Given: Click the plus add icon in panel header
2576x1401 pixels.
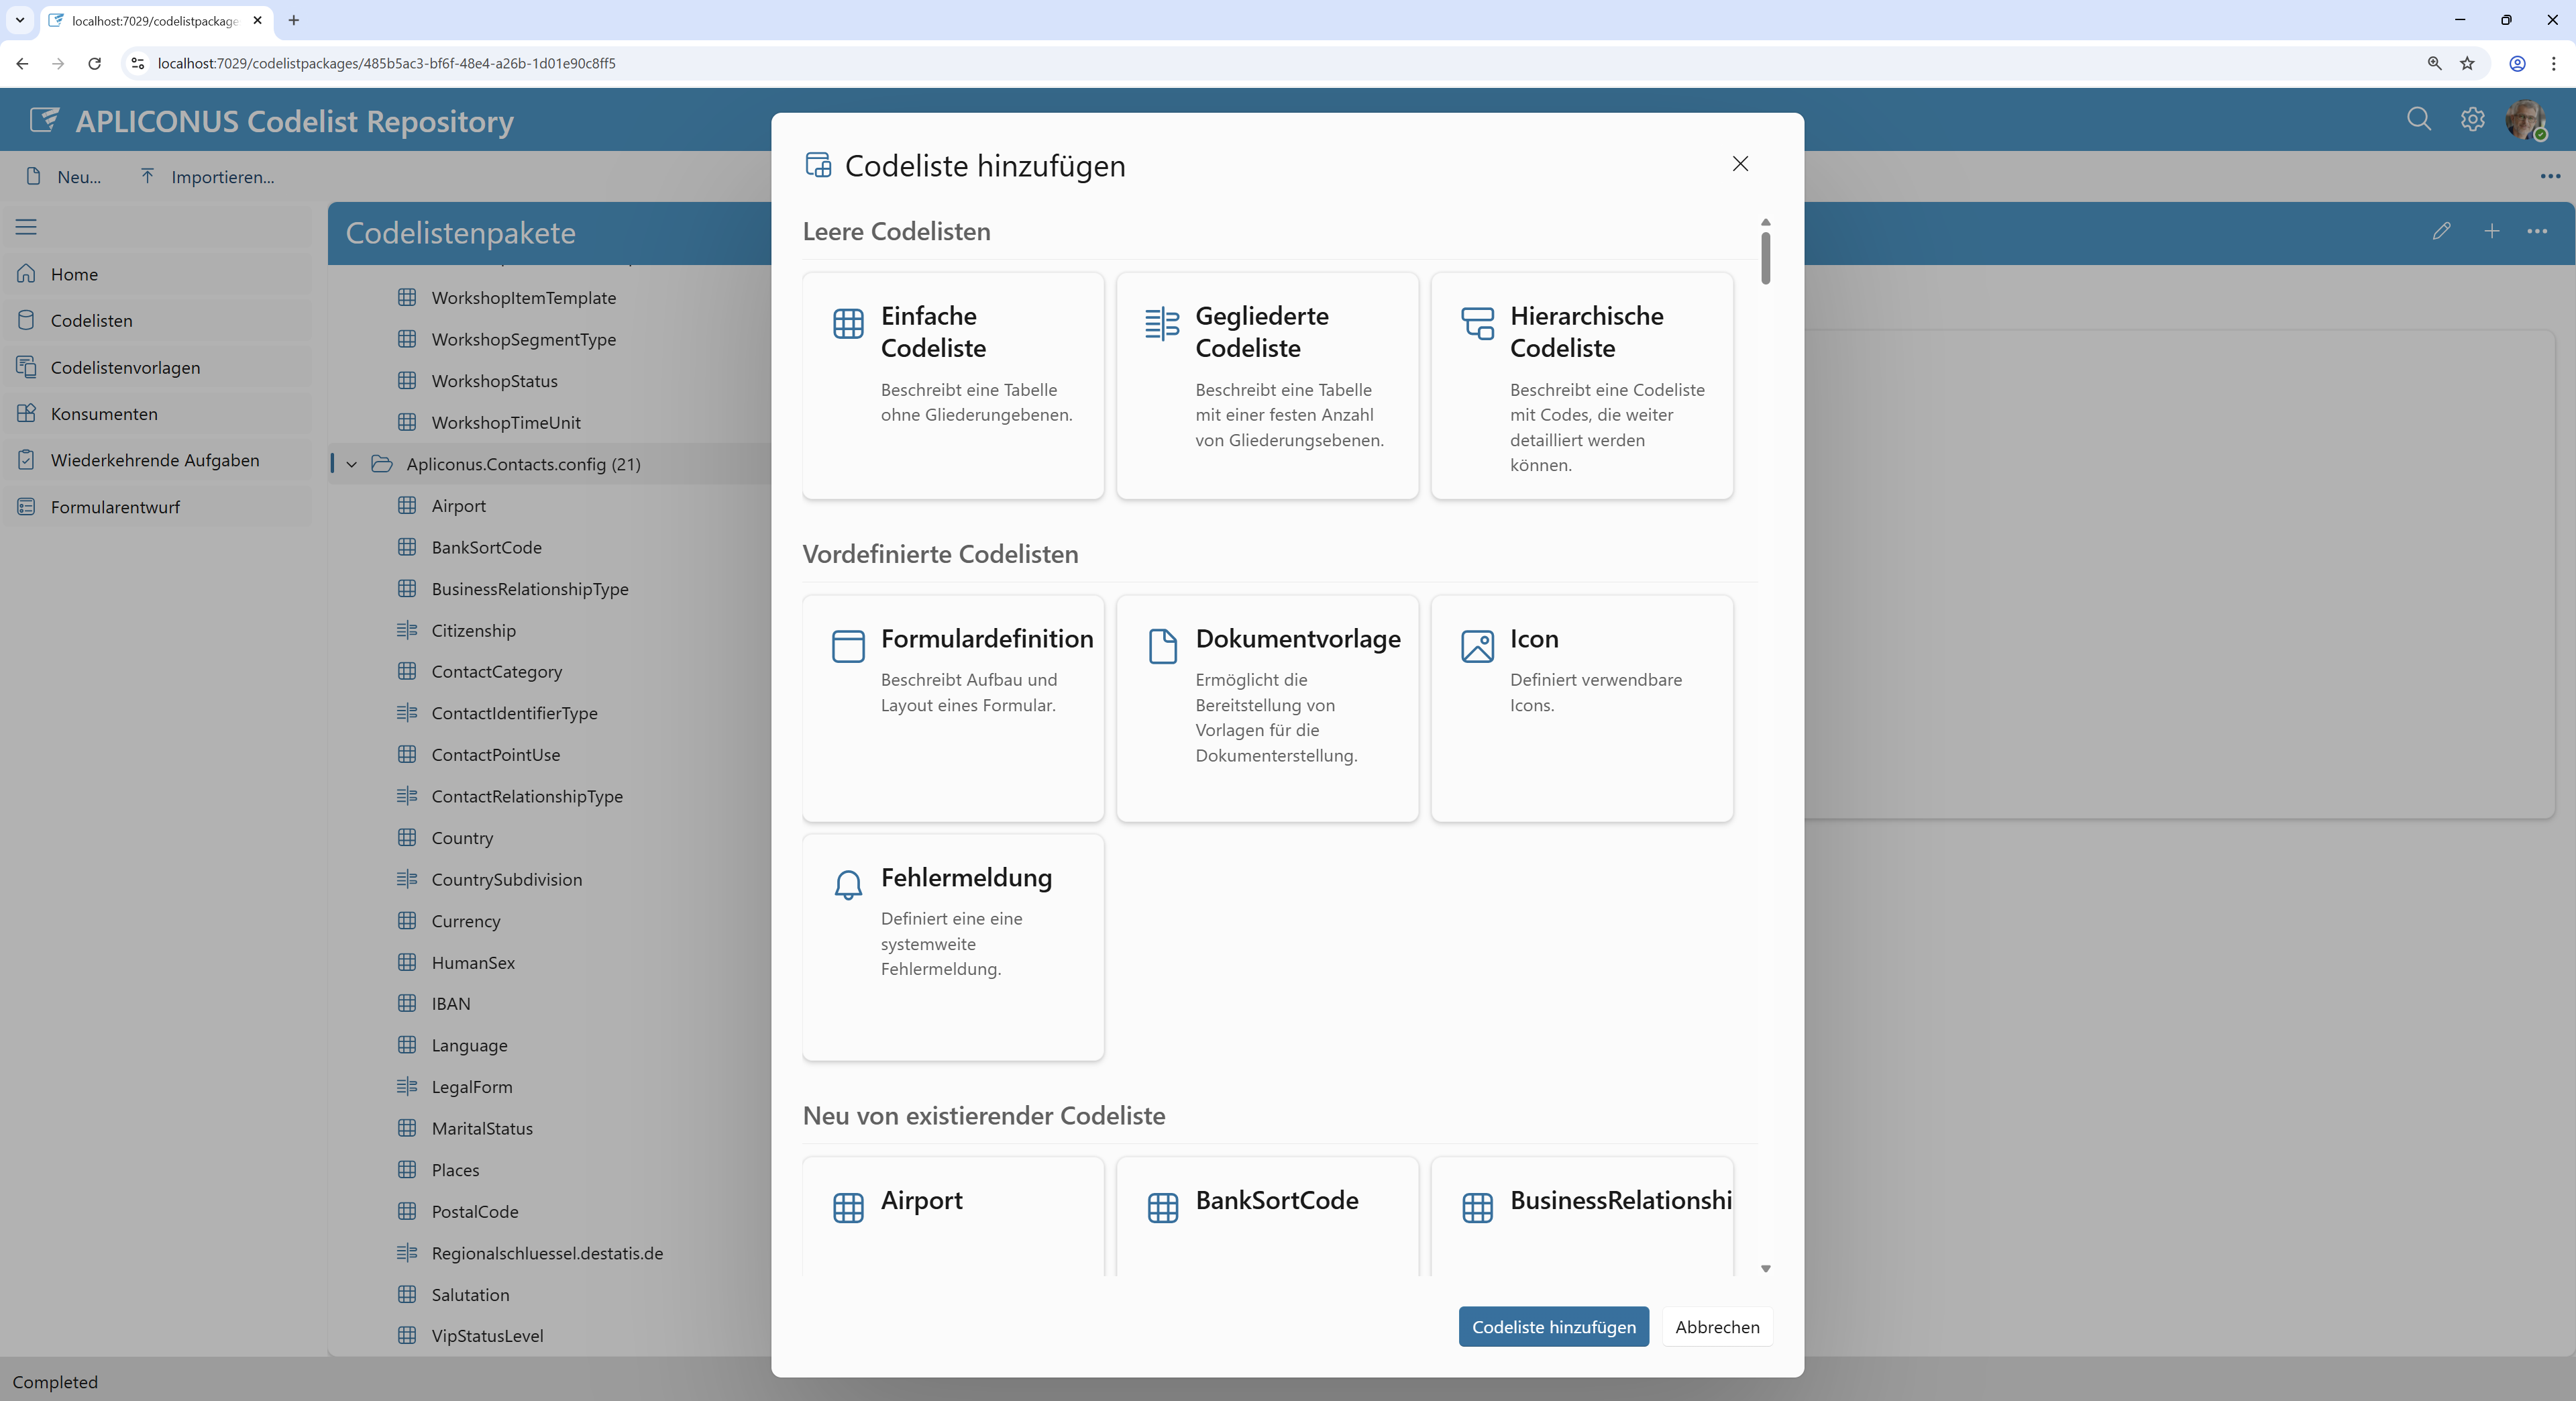Looking at the screenshot, I should (x=2492, y=231).
